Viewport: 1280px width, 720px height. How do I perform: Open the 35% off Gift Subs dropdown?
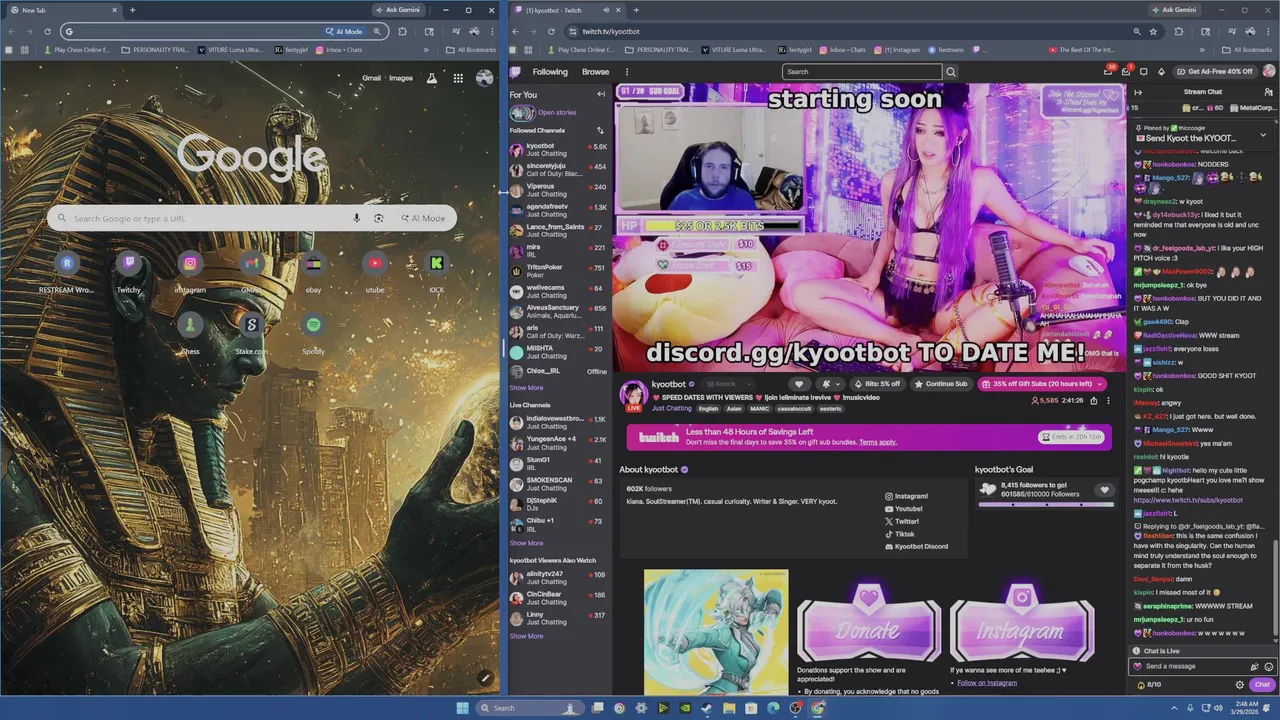point(1042,384)
